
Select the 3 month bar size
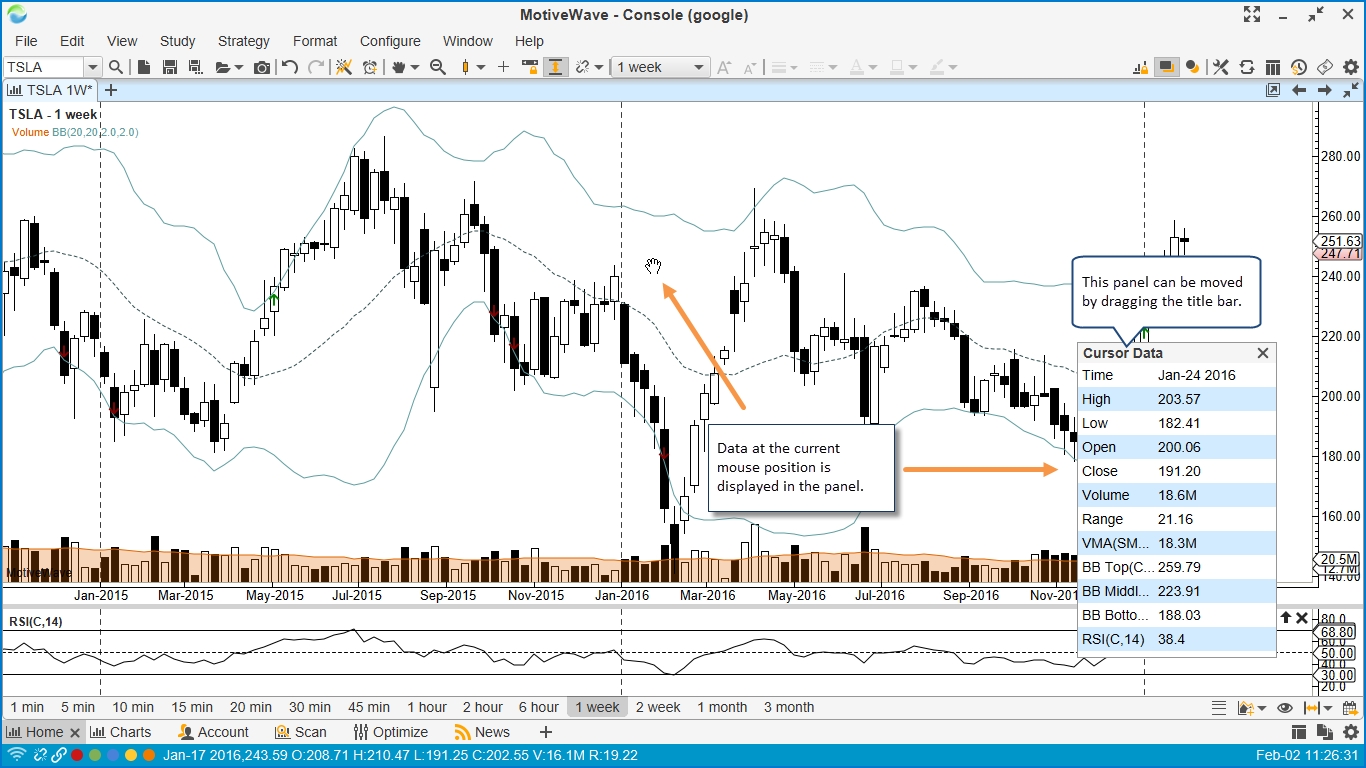(x=789, y=707)
